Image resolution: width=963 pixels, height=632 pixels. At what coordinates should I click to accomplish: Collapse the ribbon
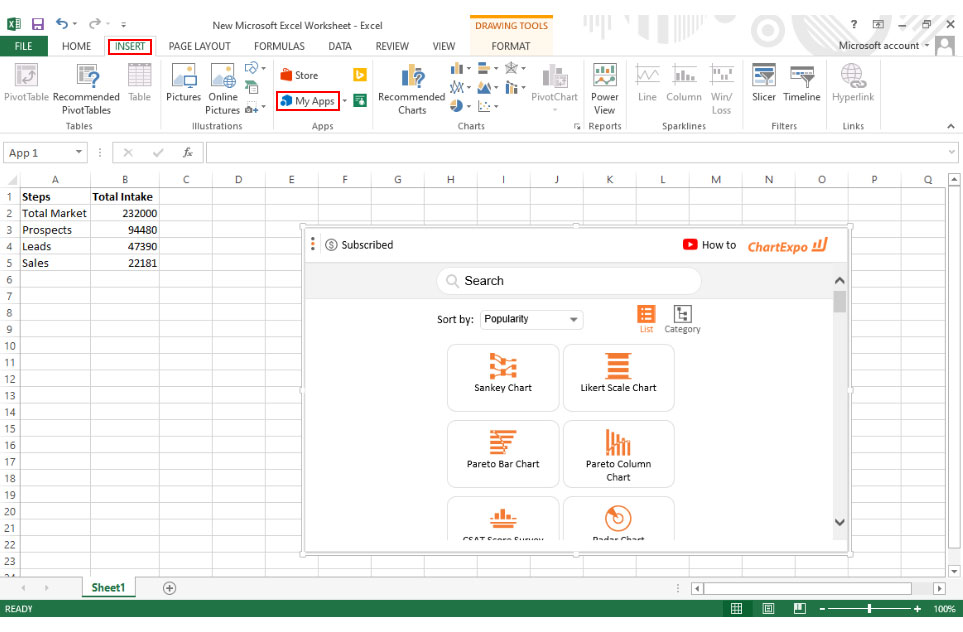(951, 126)
